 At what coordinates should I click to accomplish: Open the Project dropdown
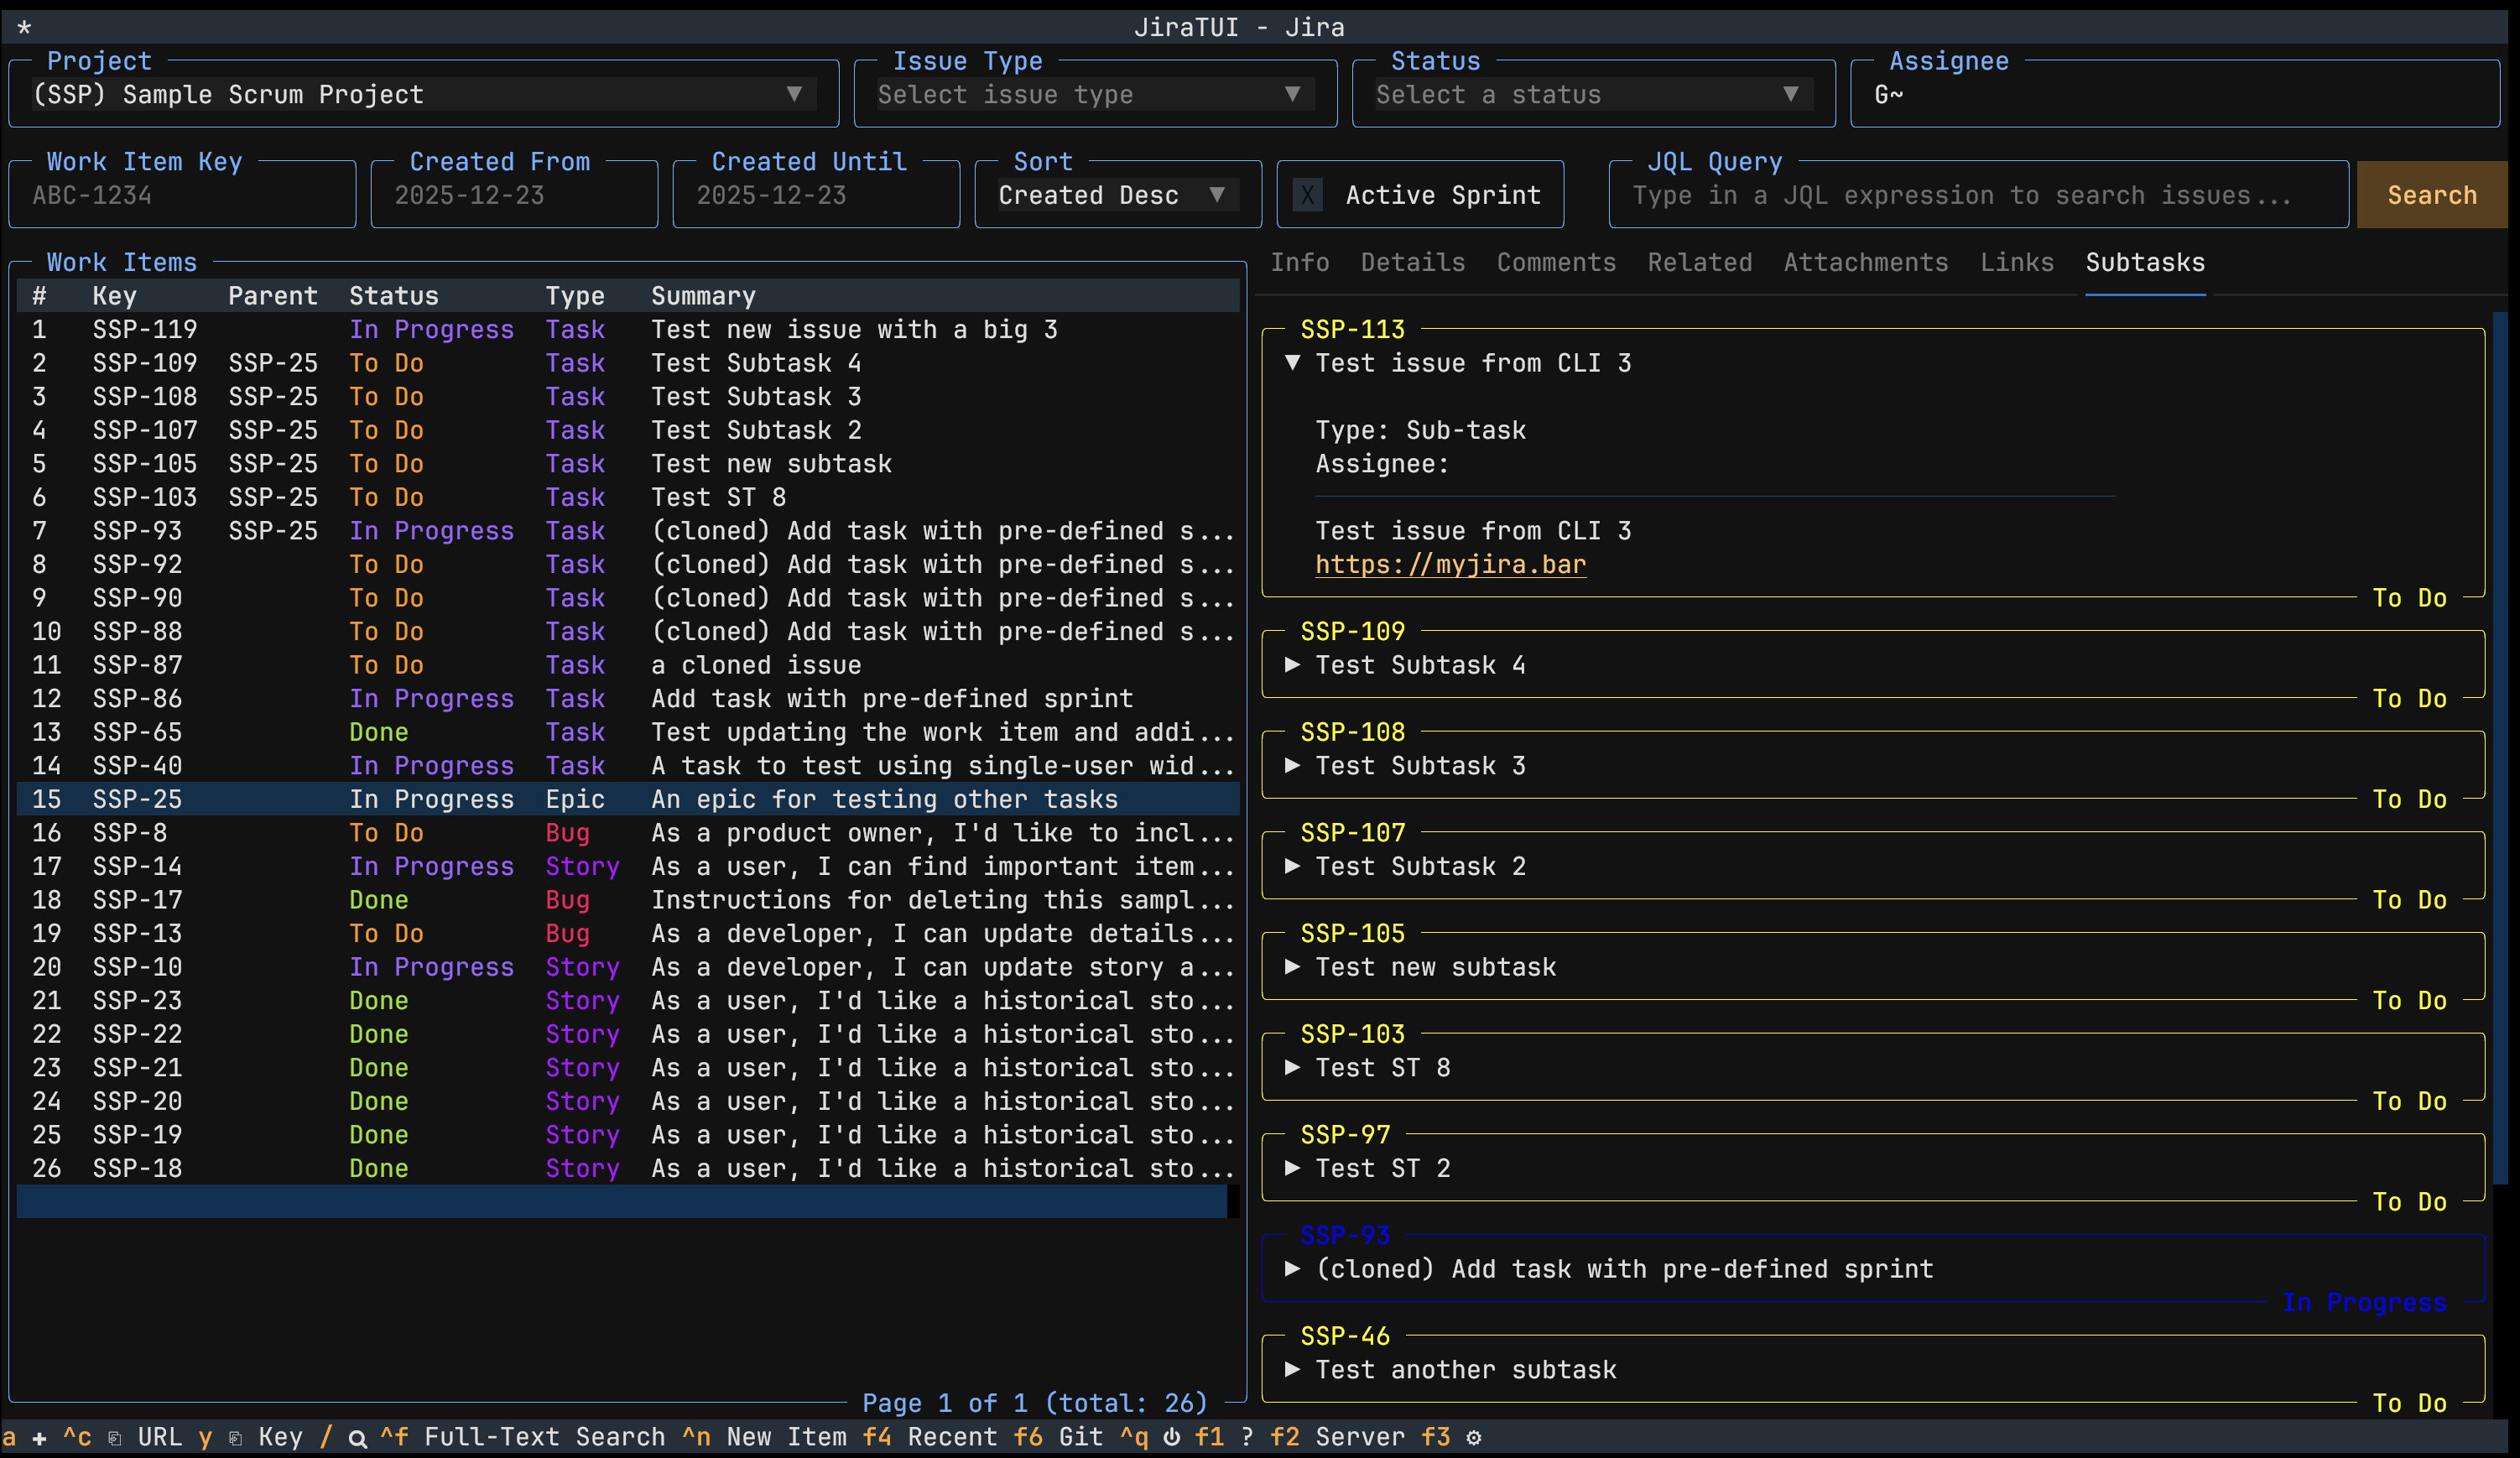pos(424,95)
